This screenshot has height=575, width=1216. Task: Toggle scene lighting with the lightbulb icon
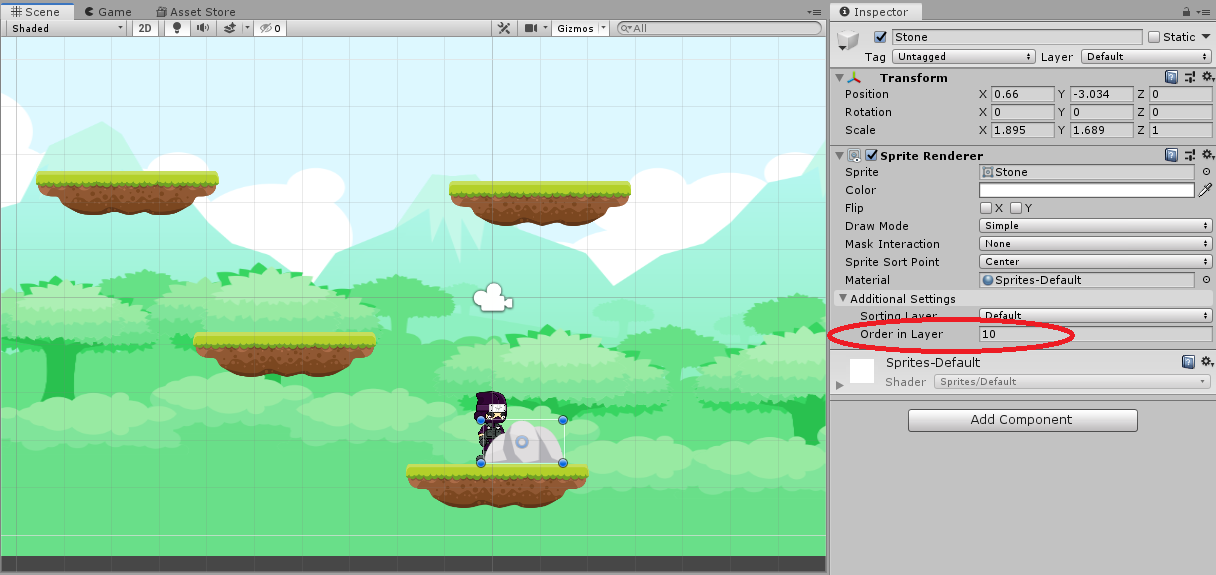click(177, 28)
